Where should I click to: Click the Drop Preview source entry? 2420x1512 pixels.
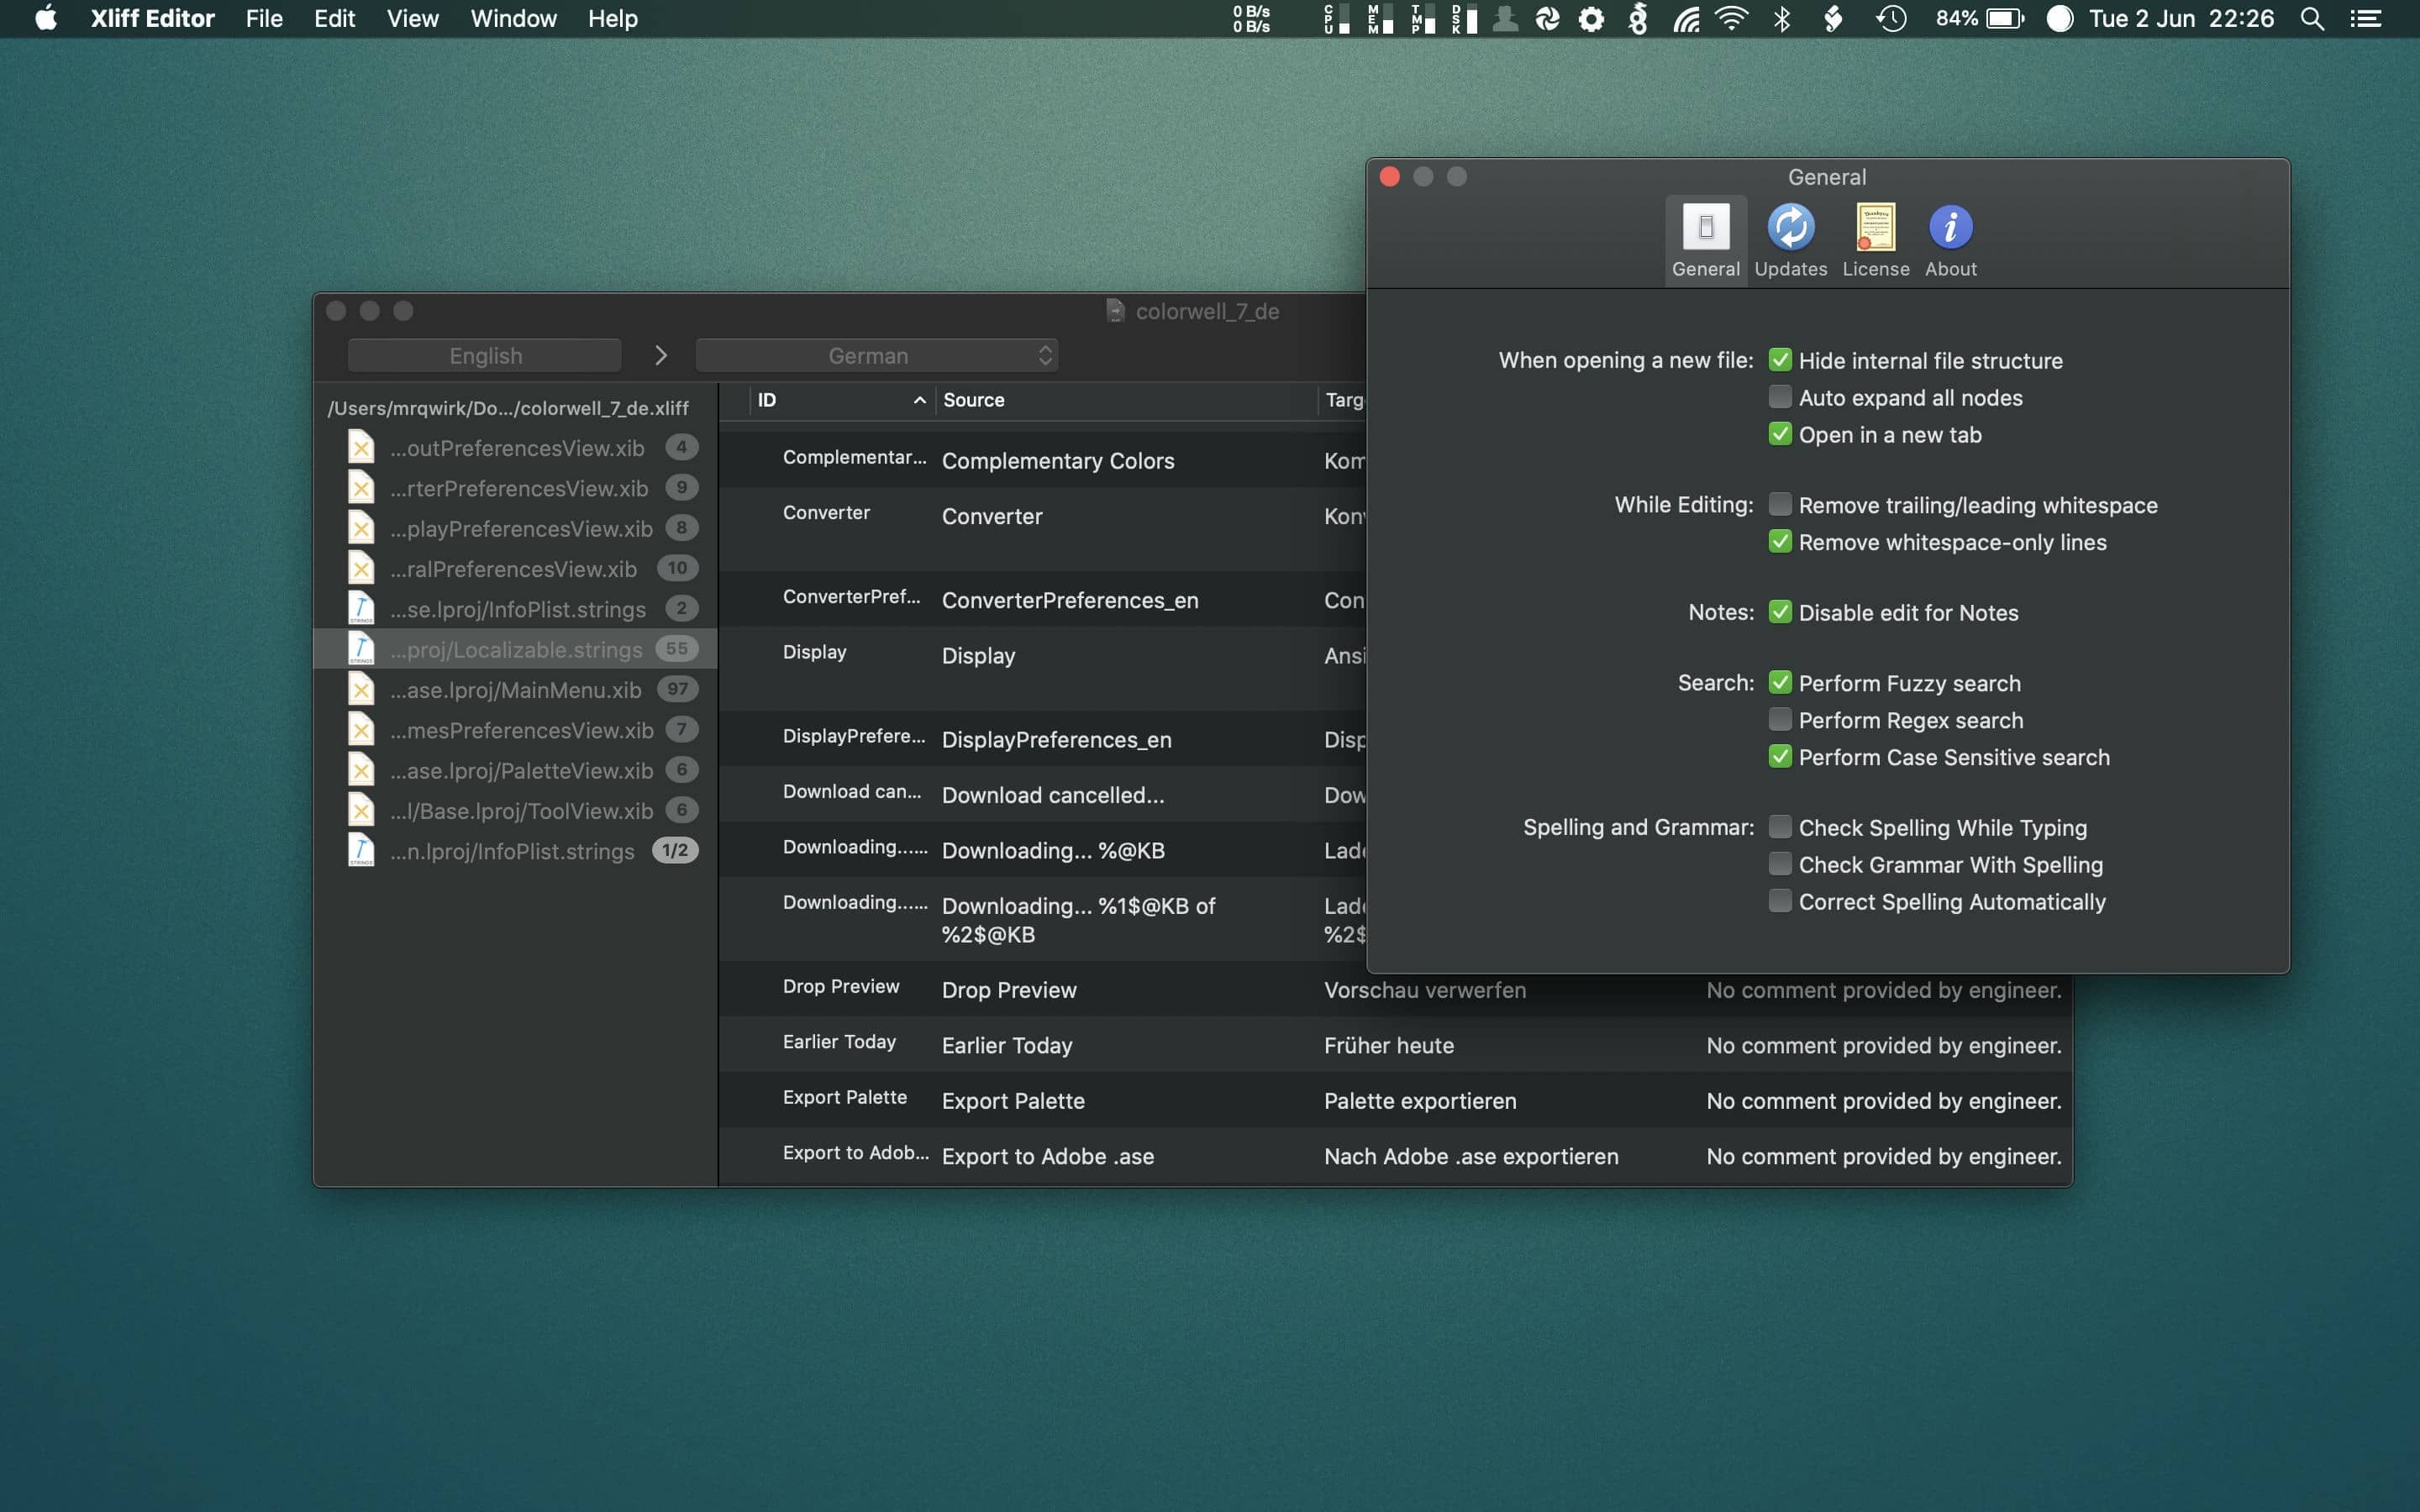1011,990
